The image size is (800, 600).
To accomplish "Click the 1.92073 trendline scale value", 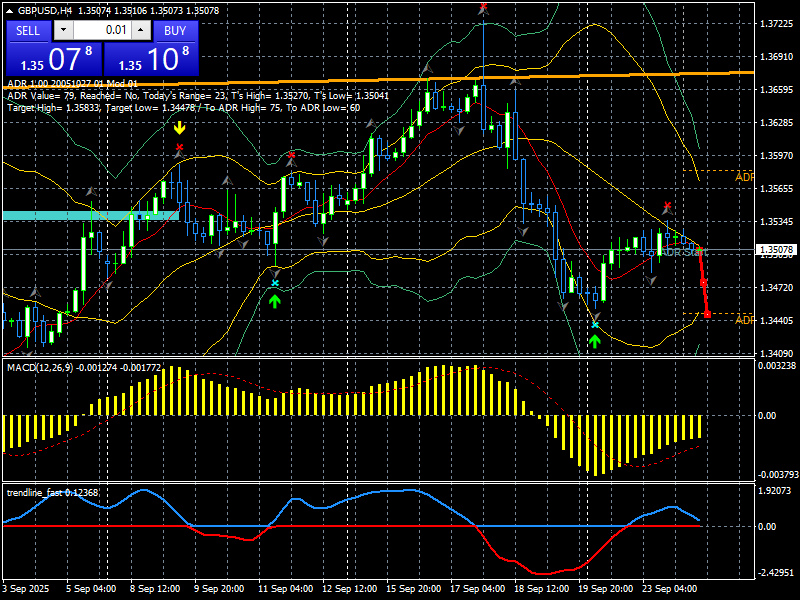I will coord(775,490).
